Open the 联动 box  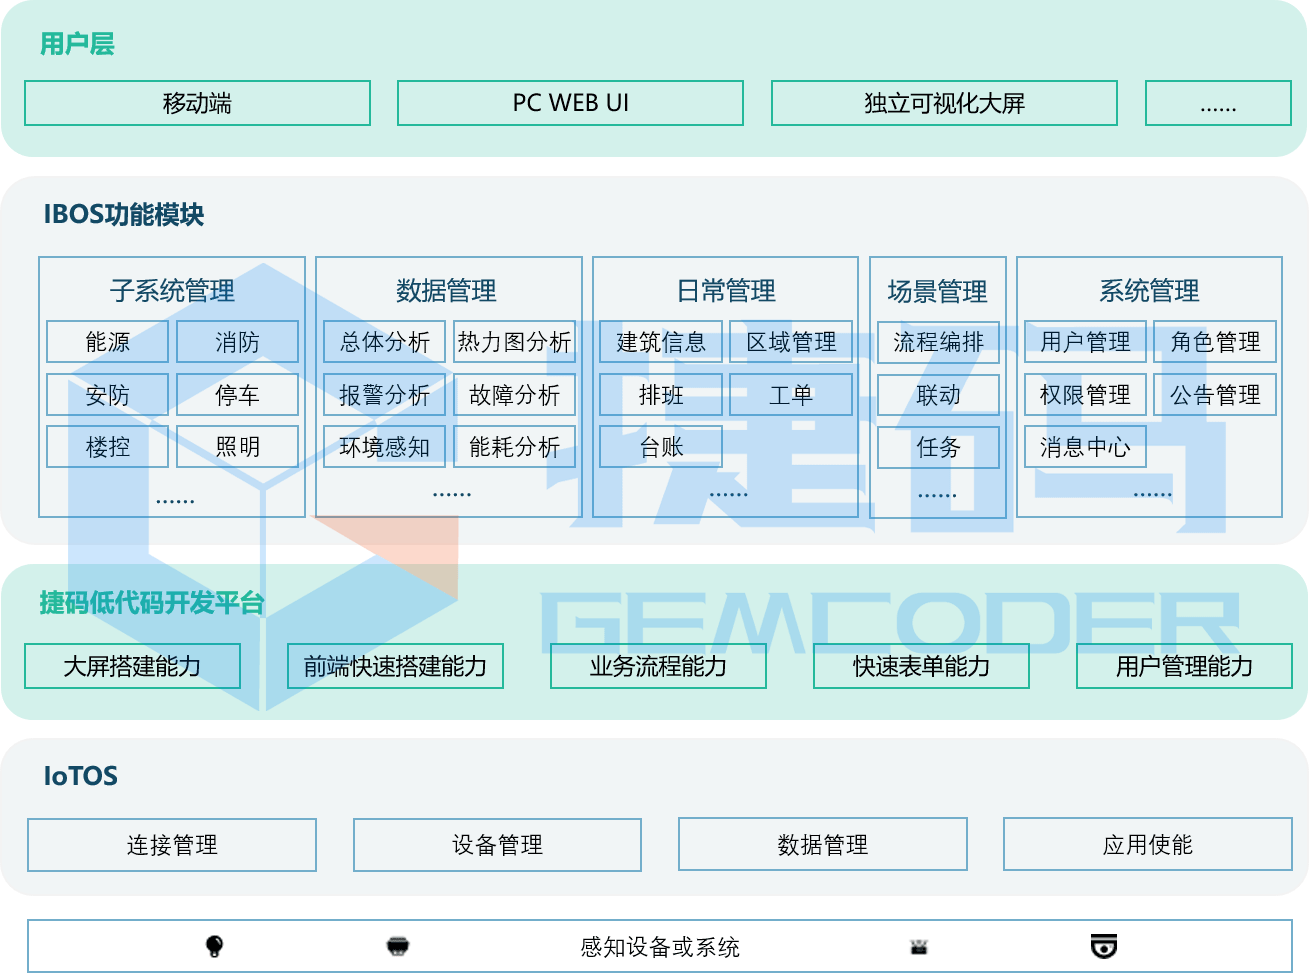tap(939, 395)
